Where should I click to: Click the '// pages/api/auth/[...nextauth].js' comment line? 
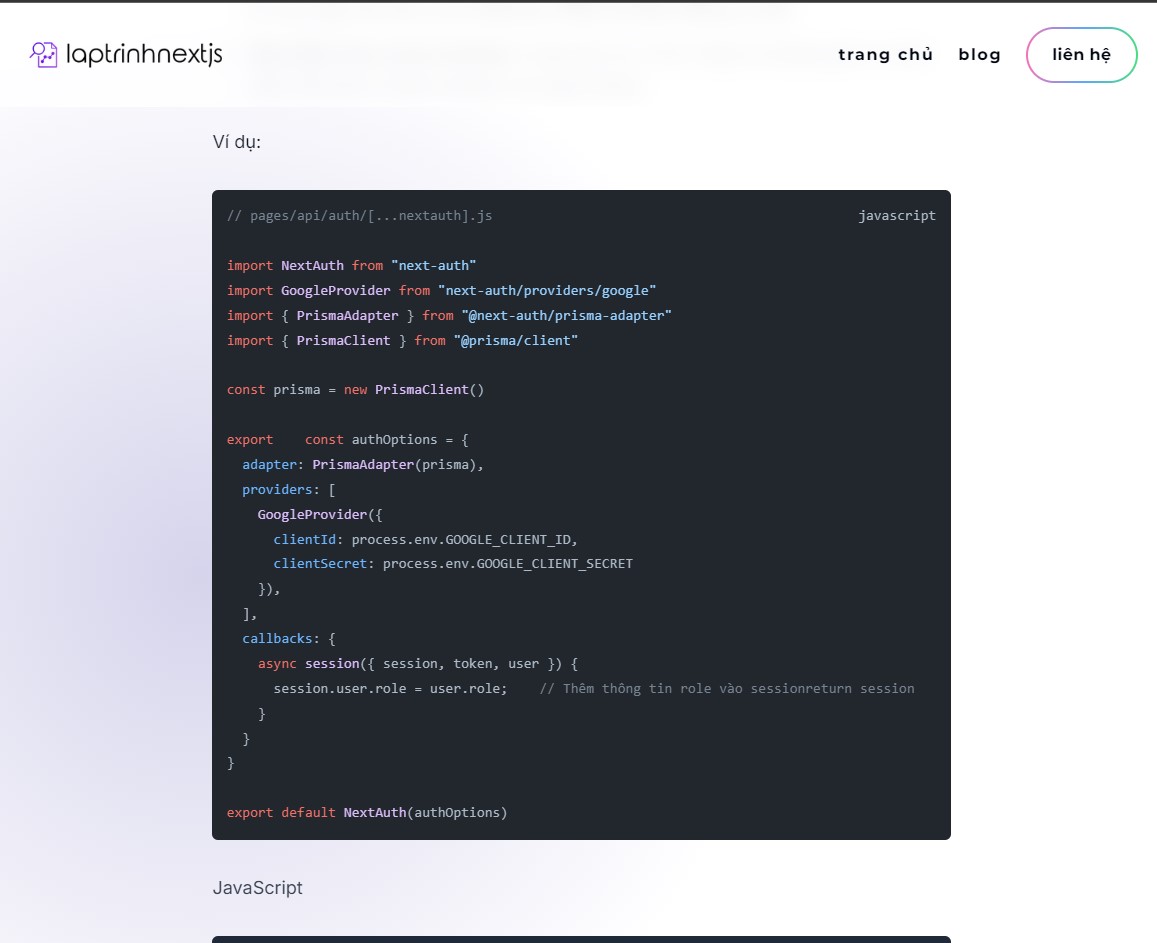(x=359, y=215)
